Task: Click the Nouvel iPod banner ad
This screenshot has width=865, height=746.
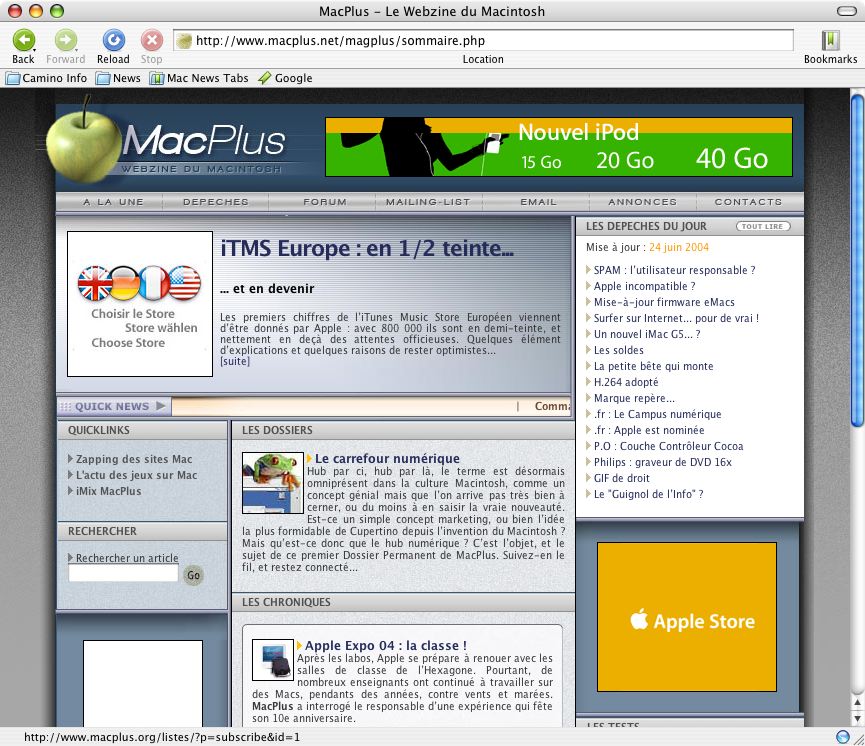Action: click(x=559, y=147)
